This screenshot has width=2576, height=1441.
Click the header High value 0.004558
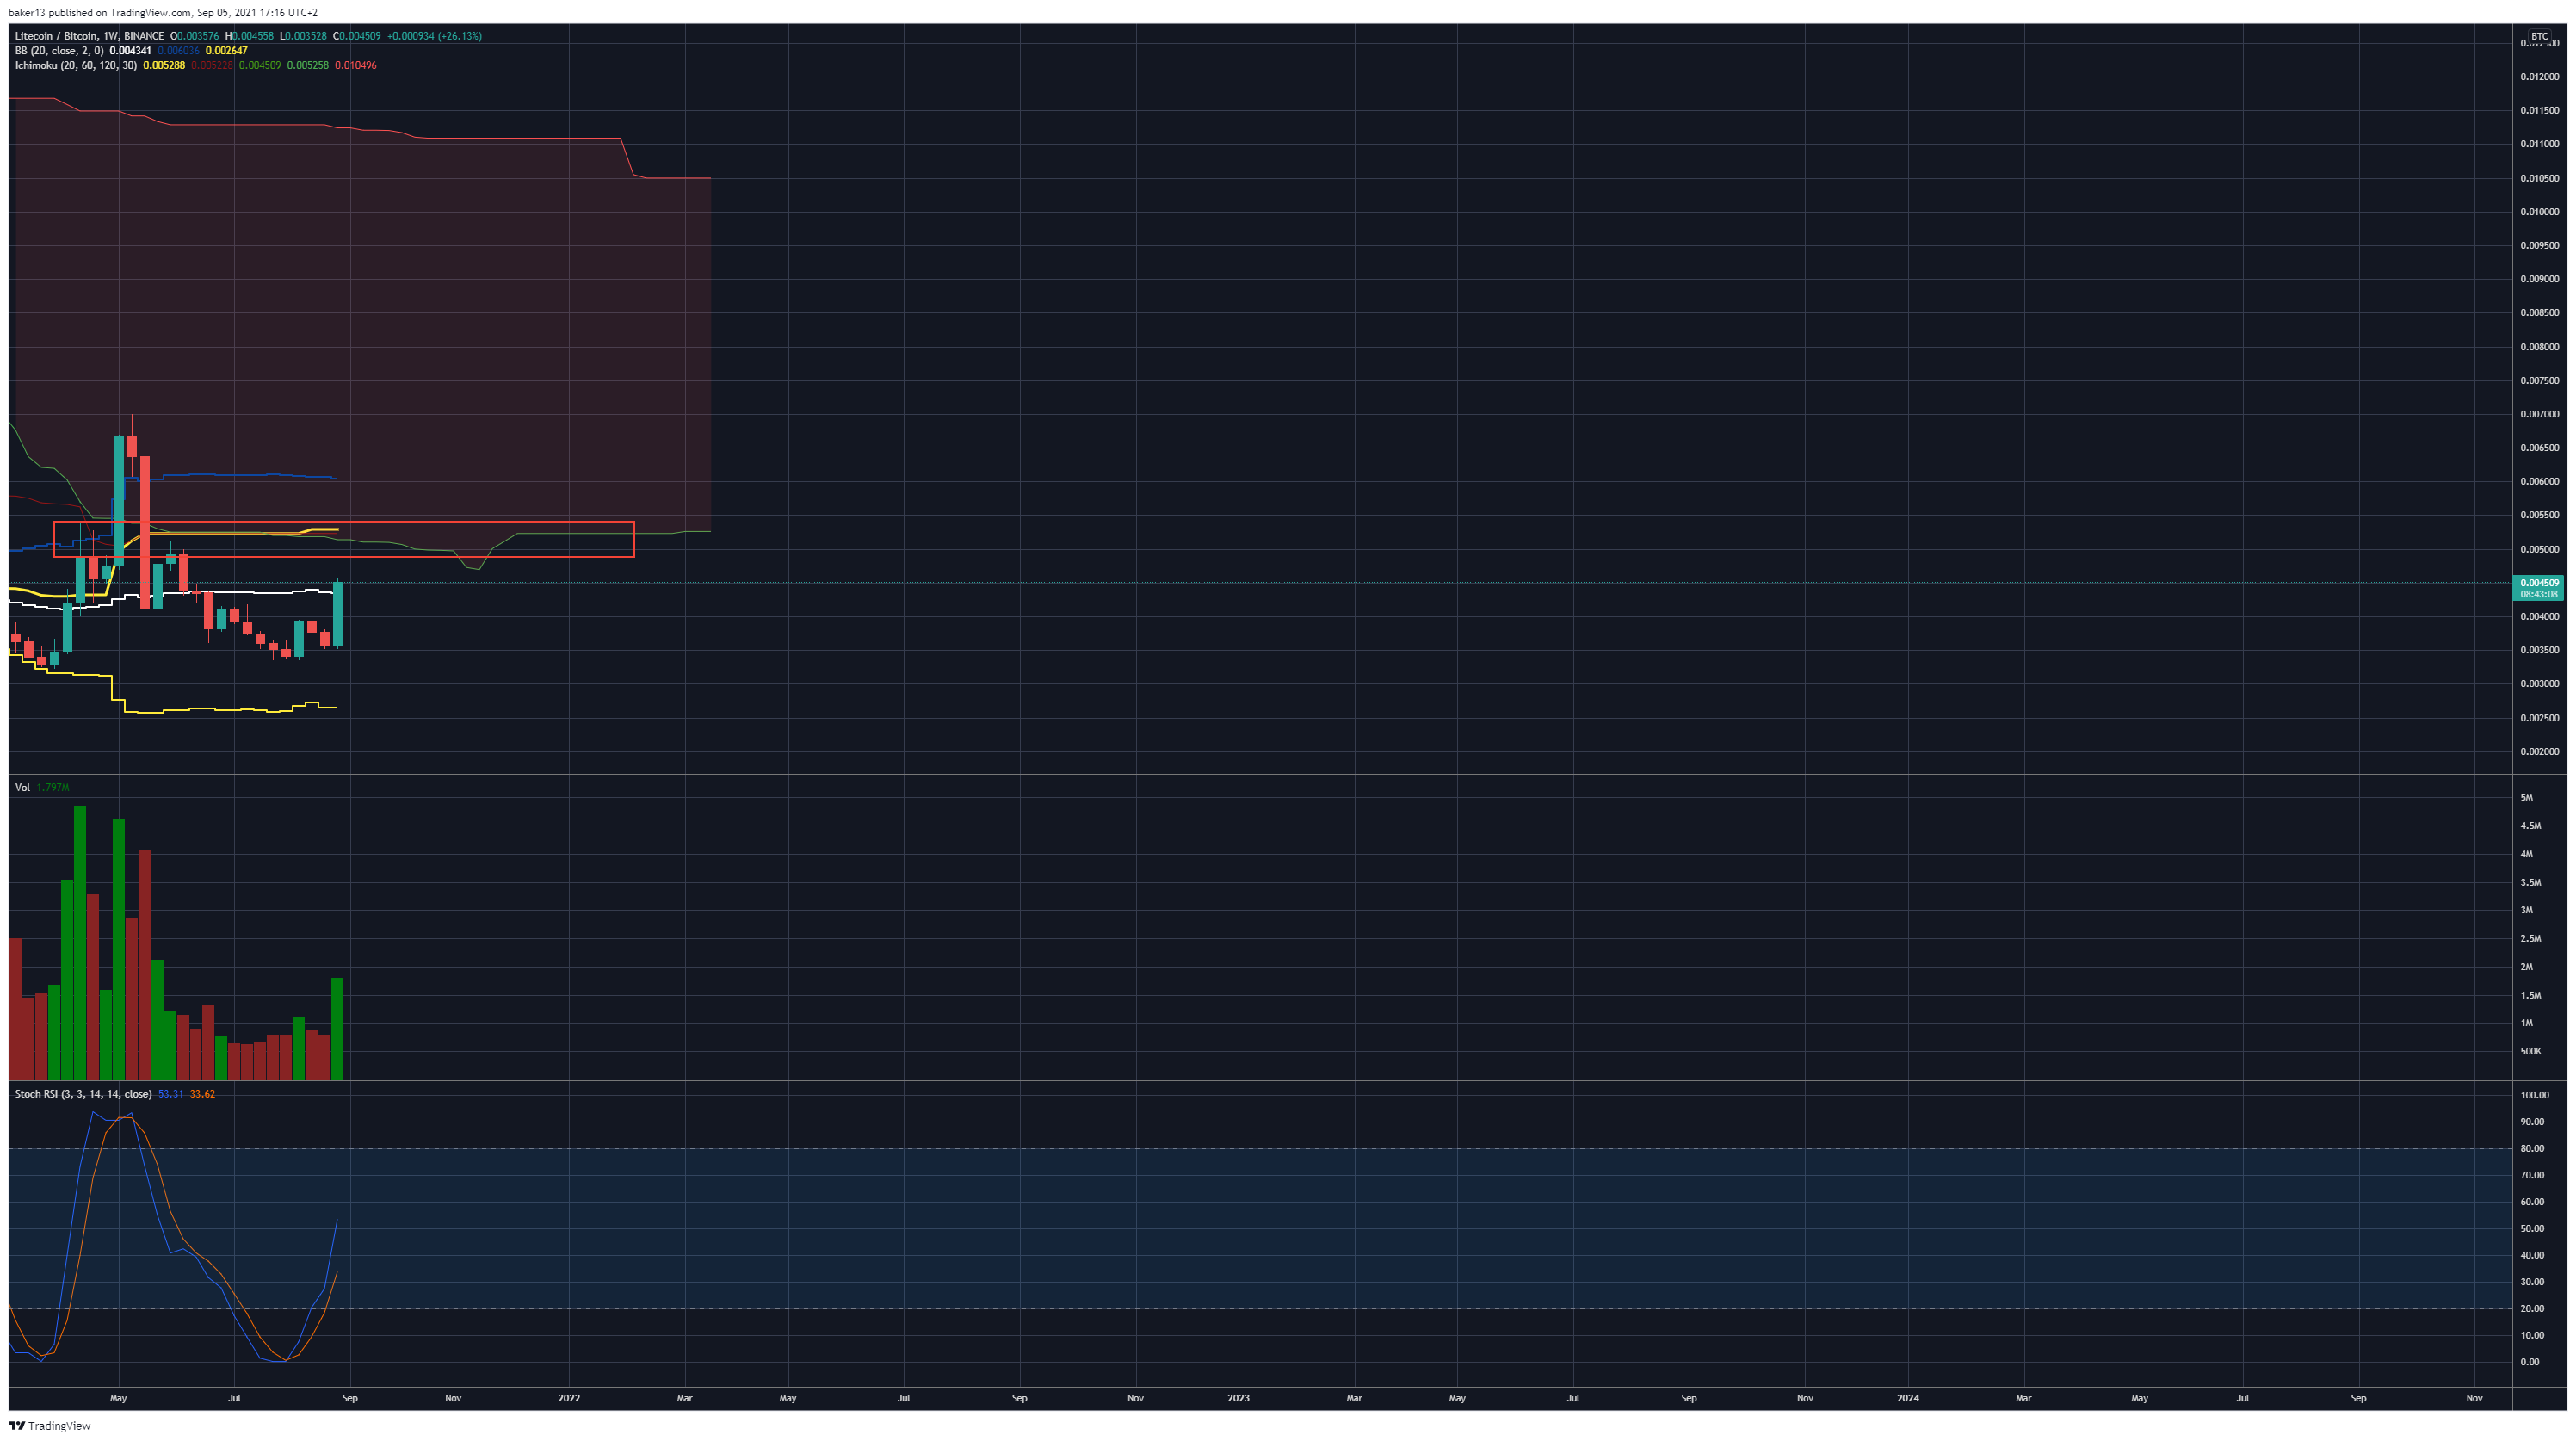pyautogui.click(x=253, y=36)
